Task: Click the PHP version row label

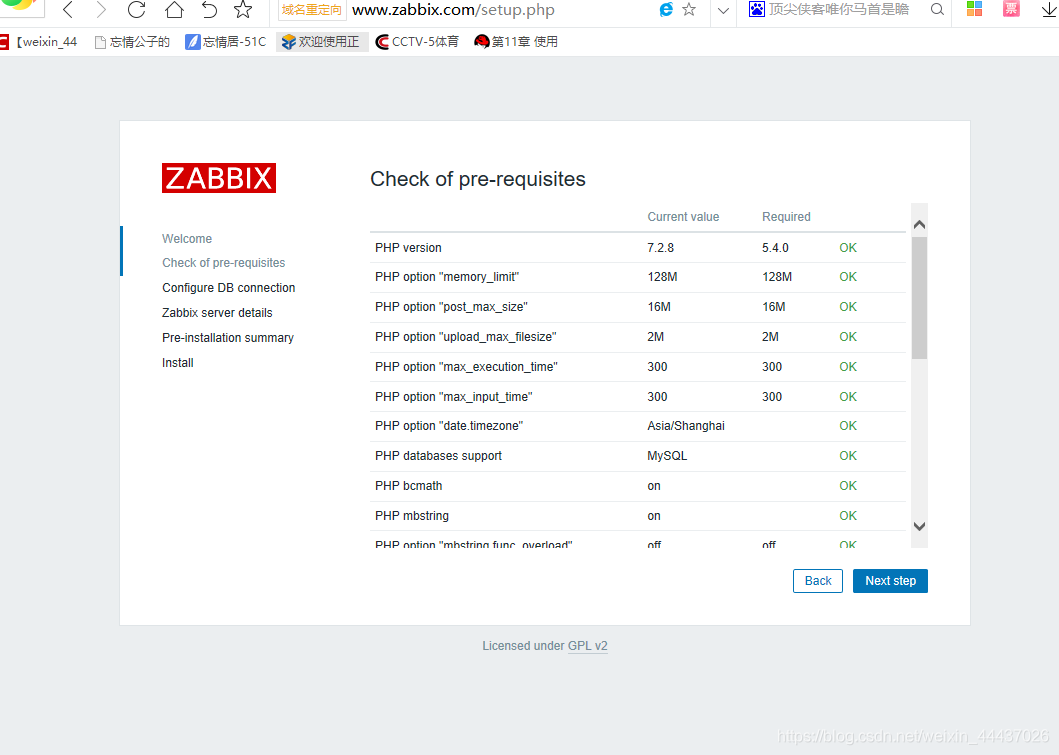Action: [x=408, y=248]
